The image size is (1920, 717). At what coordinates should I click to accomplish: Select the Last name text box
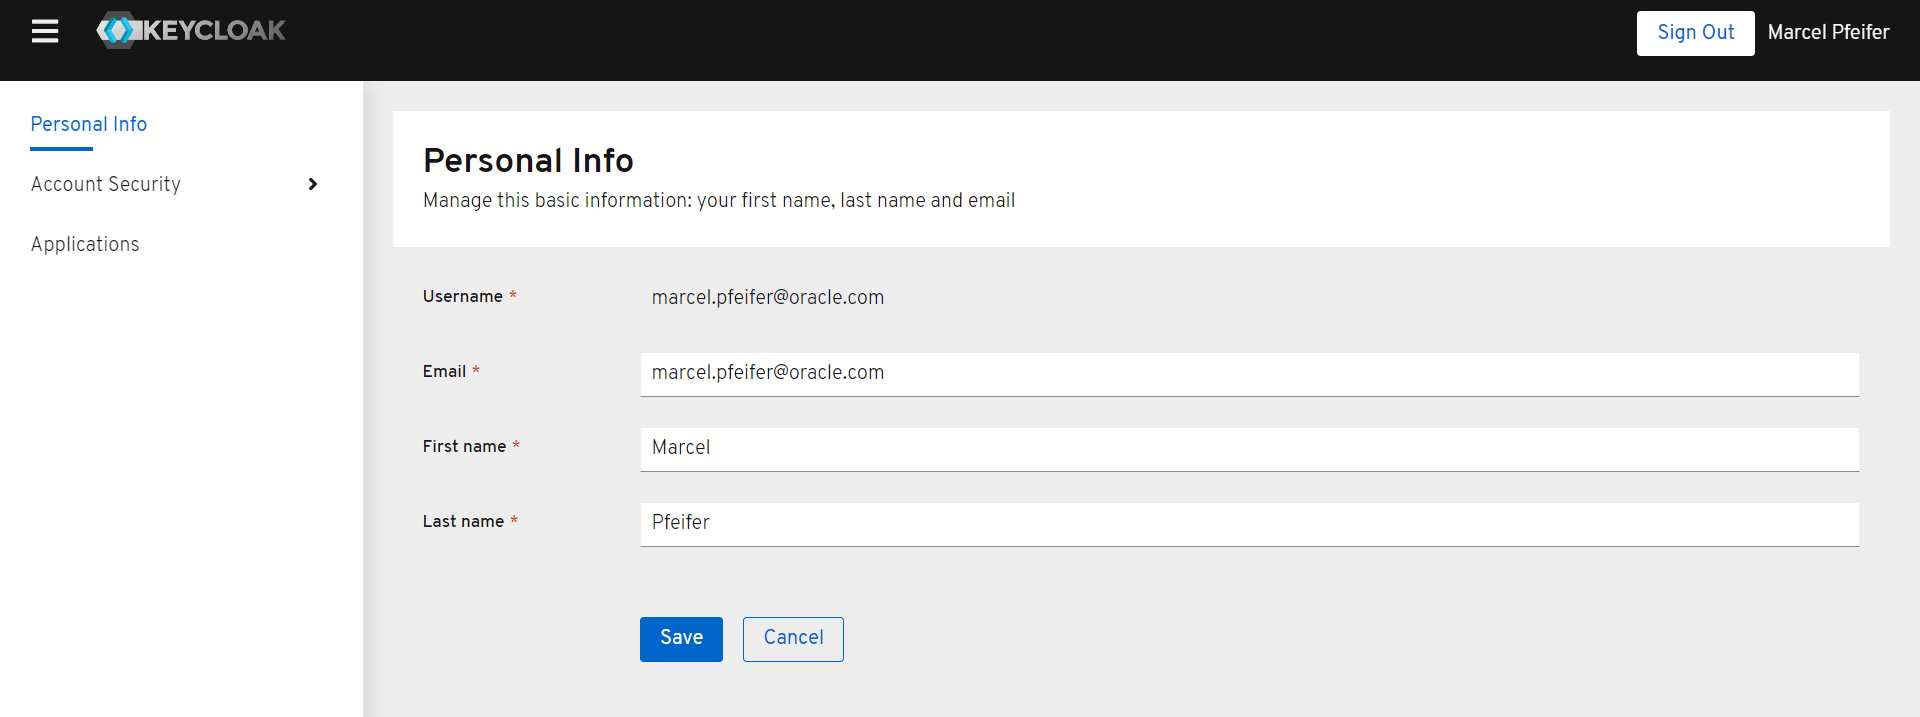(1249, 523)
